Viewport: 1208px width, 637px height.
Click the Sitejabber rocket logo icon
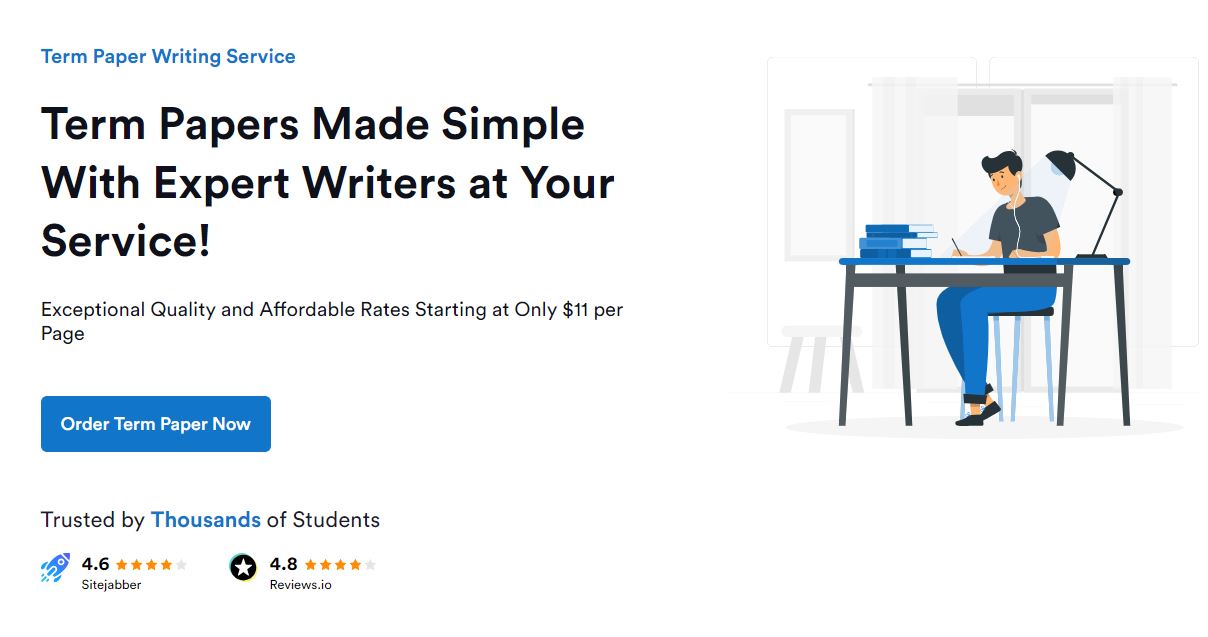55,568
